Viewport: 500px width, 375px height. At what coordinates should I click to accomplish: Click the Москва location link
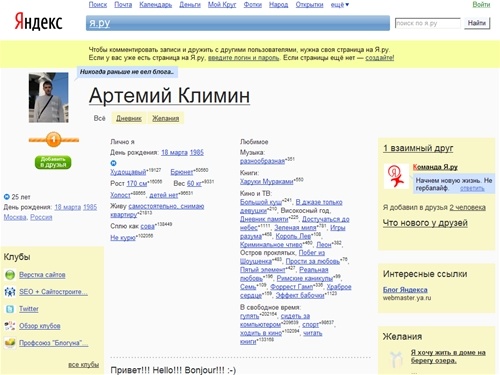[x=15, y=217]
